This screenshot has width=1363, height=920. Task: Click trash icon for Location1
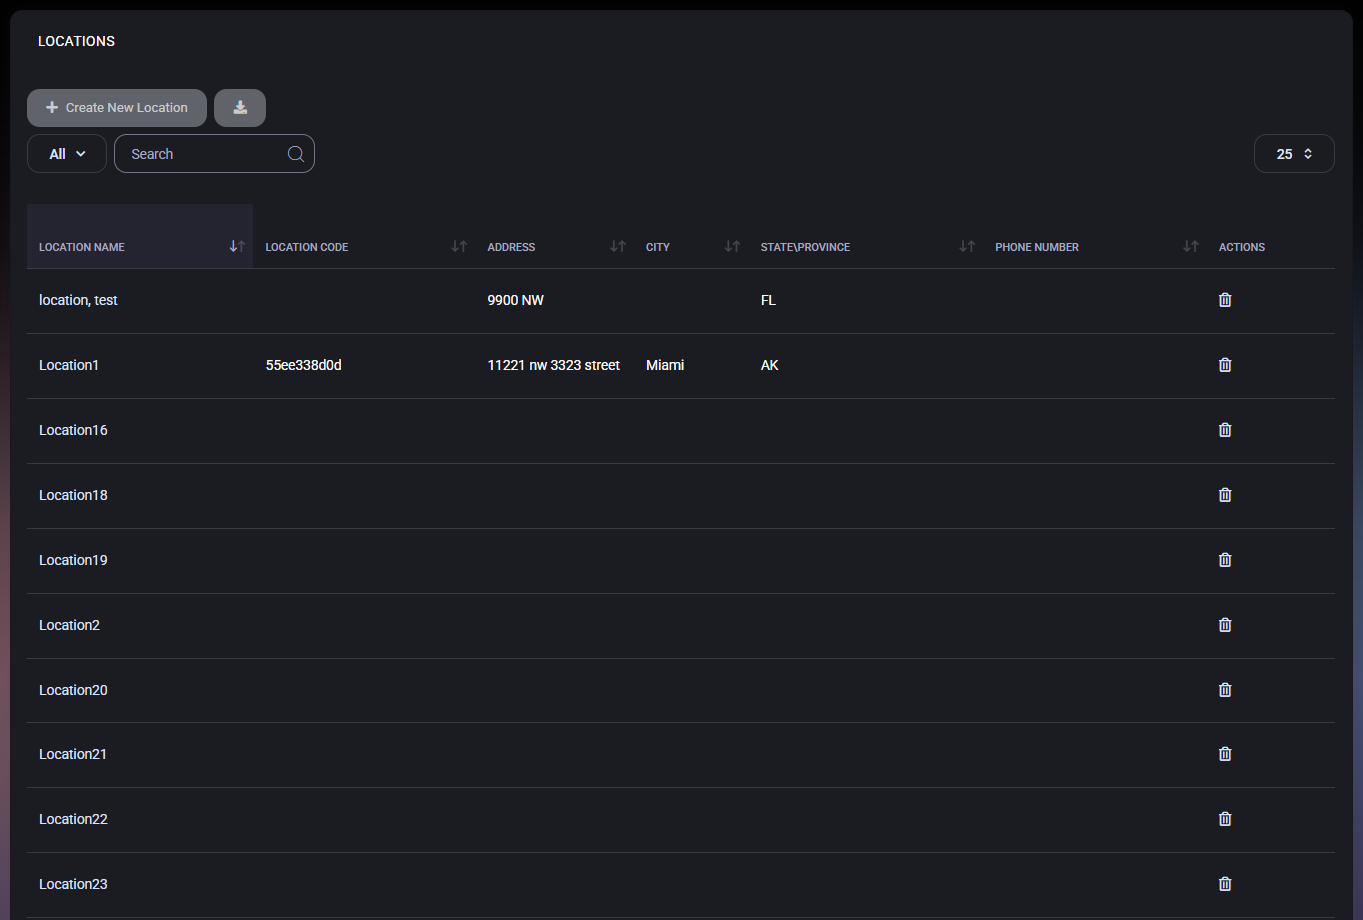[1225, 365]
